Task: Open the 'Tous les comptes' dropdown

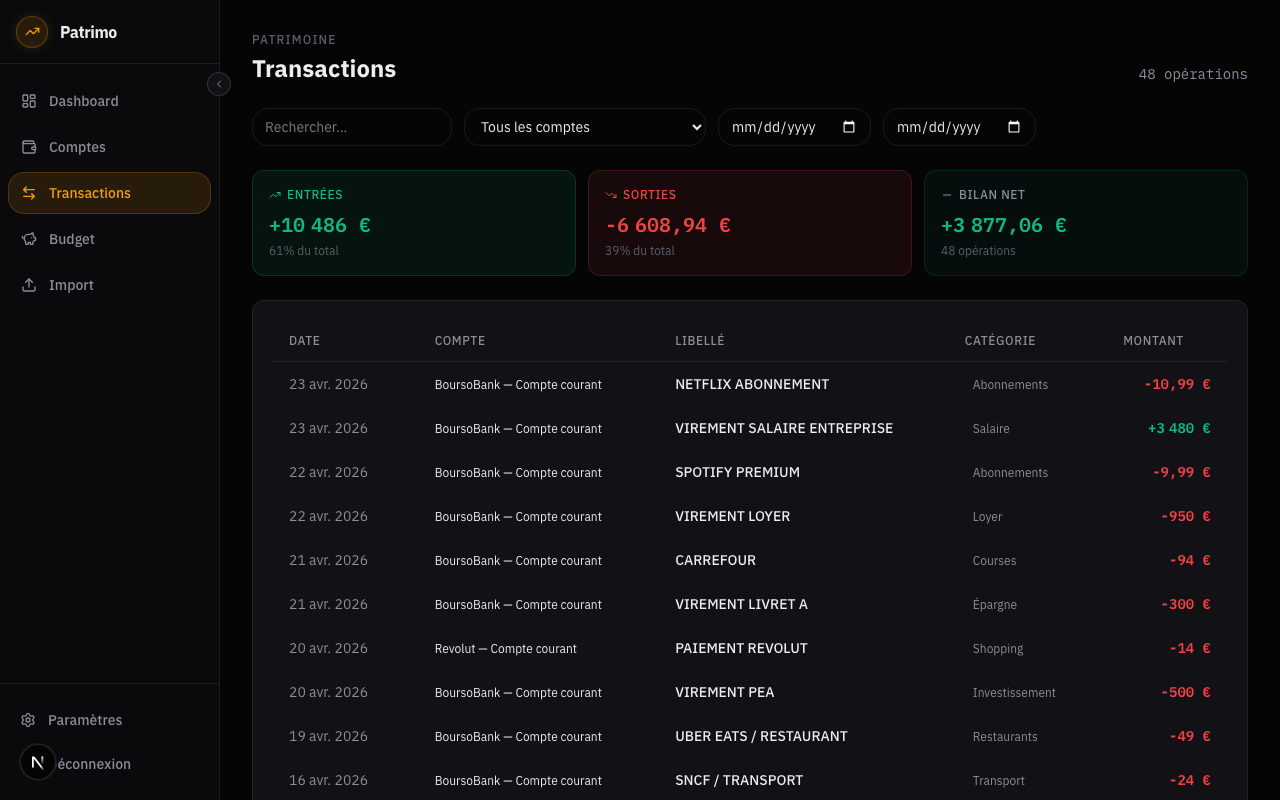Action: tap(585, 127)
